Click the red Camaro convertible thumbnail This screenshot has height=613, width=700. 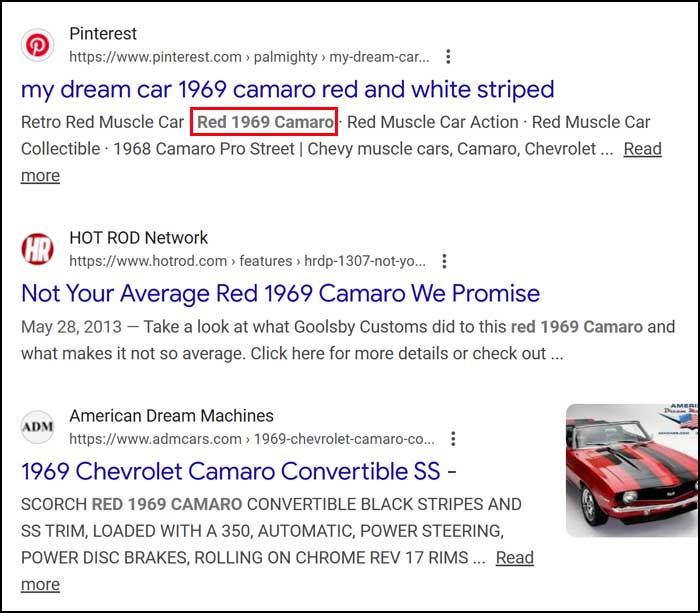pos(631,470)
